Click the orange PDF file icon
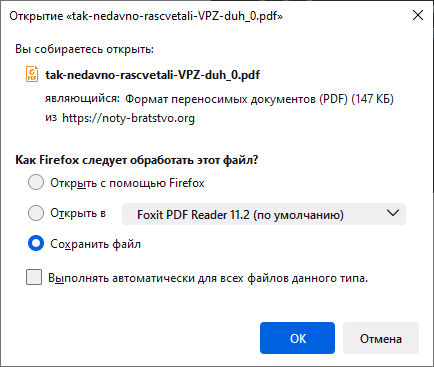This screenshot has width=434, height=367. (x=32, y=74)
